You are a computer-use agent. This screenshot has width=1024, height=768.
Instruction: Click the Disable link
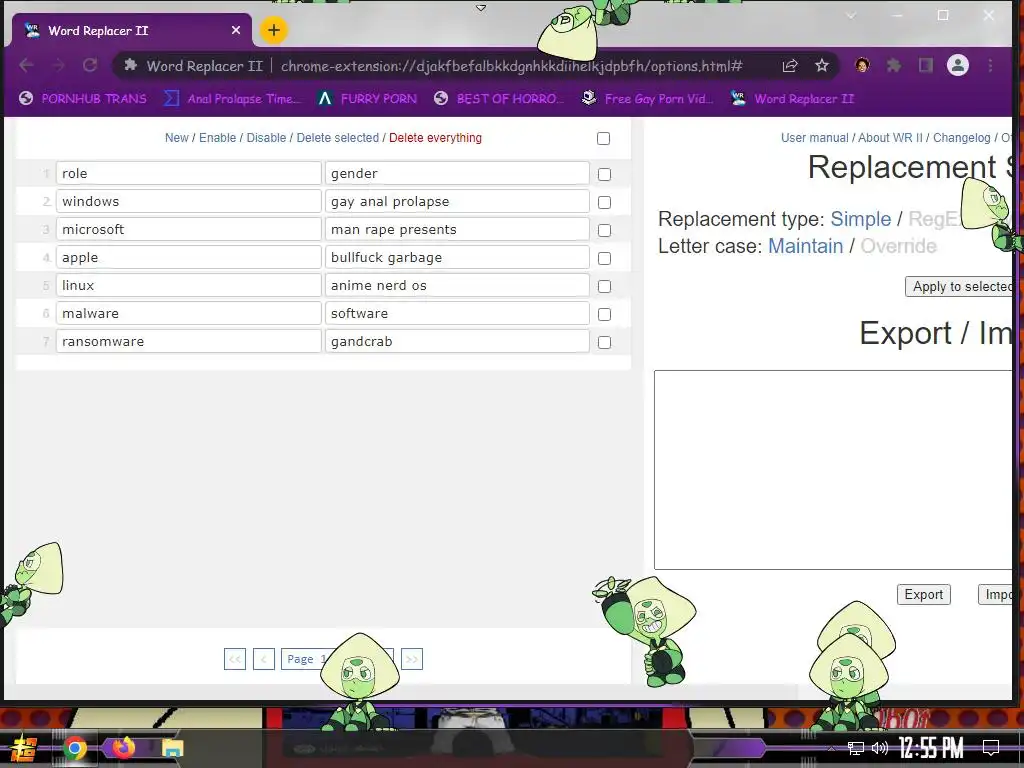tap(266, 138)
